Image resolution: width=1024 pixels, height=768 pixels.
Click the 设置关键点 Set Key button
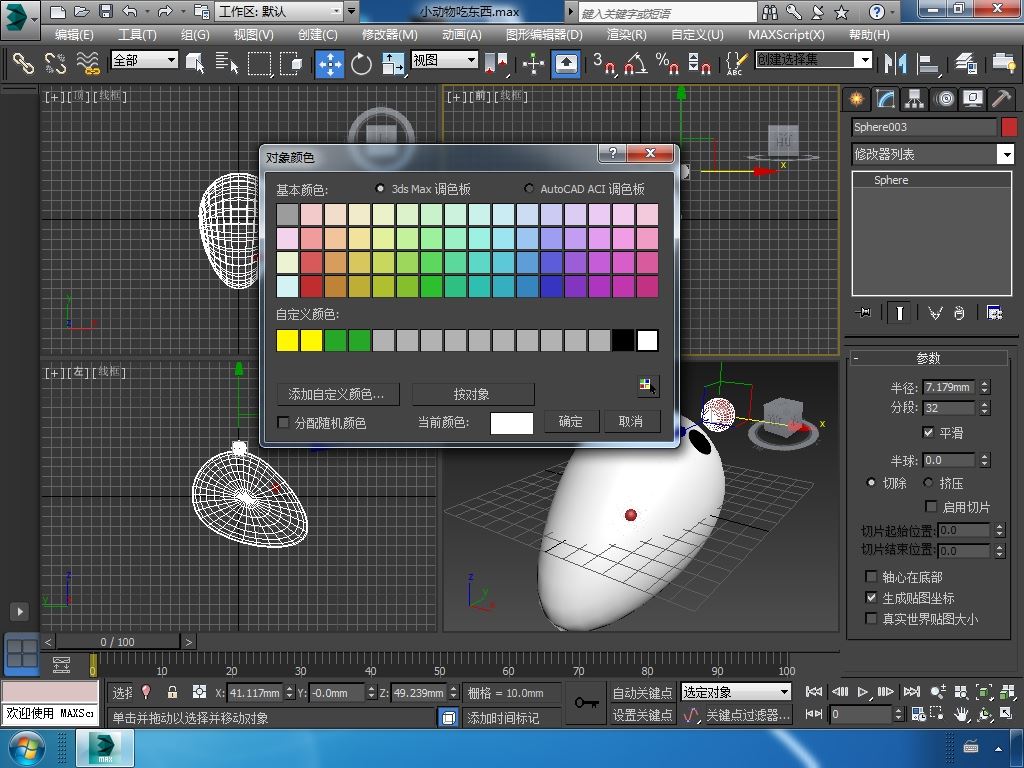642,715
